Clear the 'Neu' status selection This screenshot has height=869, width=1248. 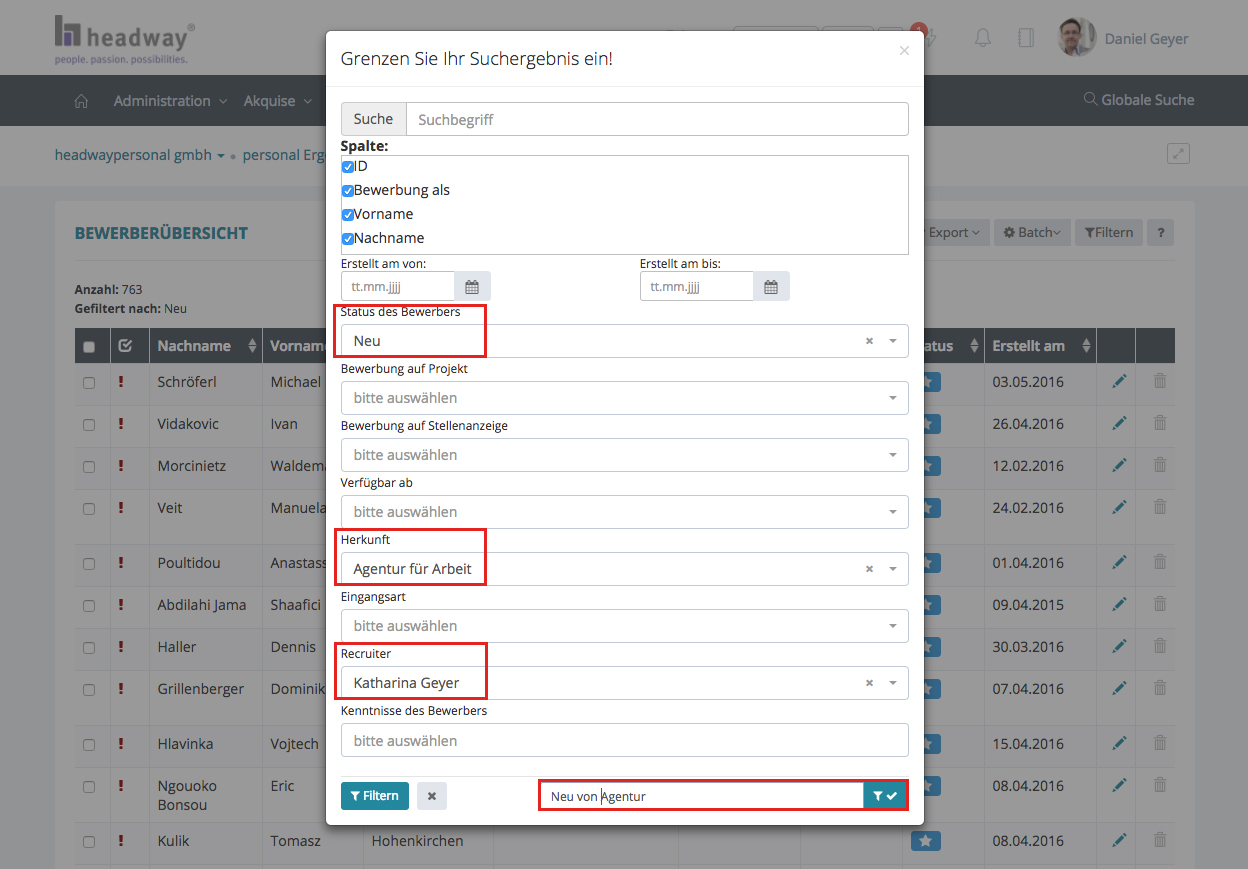pyautogui.click(x=869, y=341)
